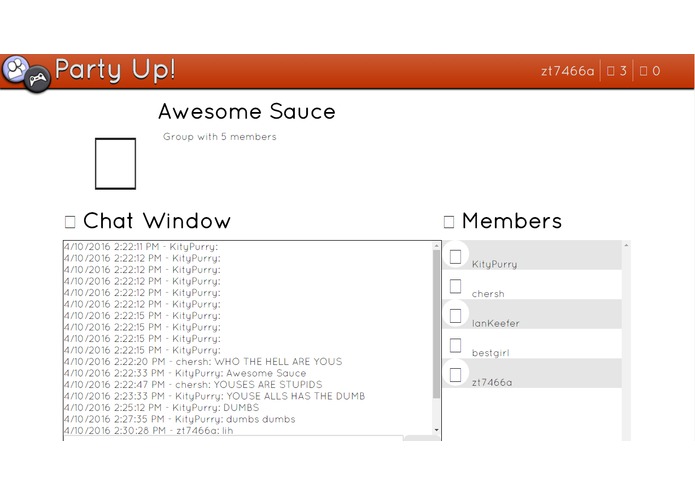Click the icon beside Chat Window heading
The image size is (695, 494).
70,222
